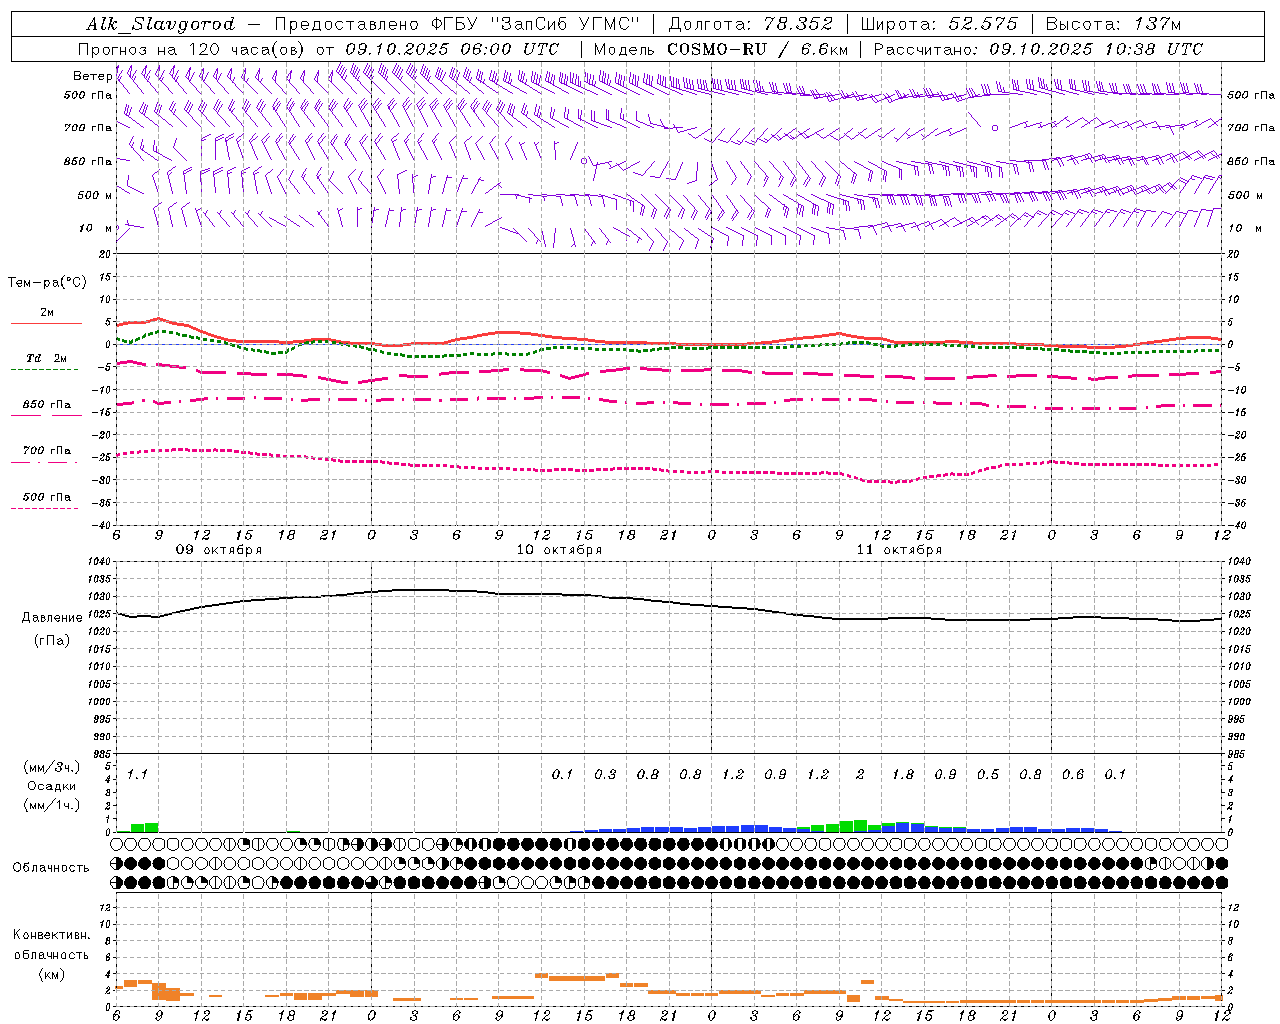The image size is (1280, 1024).
Task: Click the '700 гПа' label right of wind panel
Action: coord(1251,128)
